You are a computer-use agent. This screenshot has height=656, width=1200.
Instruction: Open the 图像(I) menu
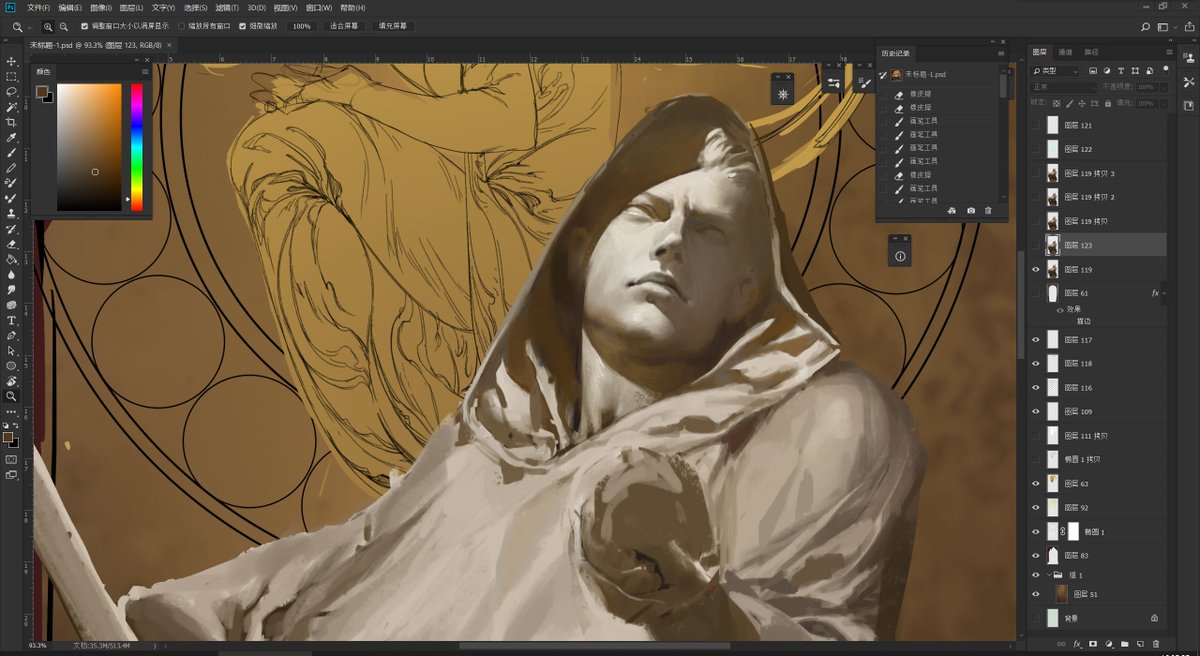pyautogui.click(x=101, y=7)
